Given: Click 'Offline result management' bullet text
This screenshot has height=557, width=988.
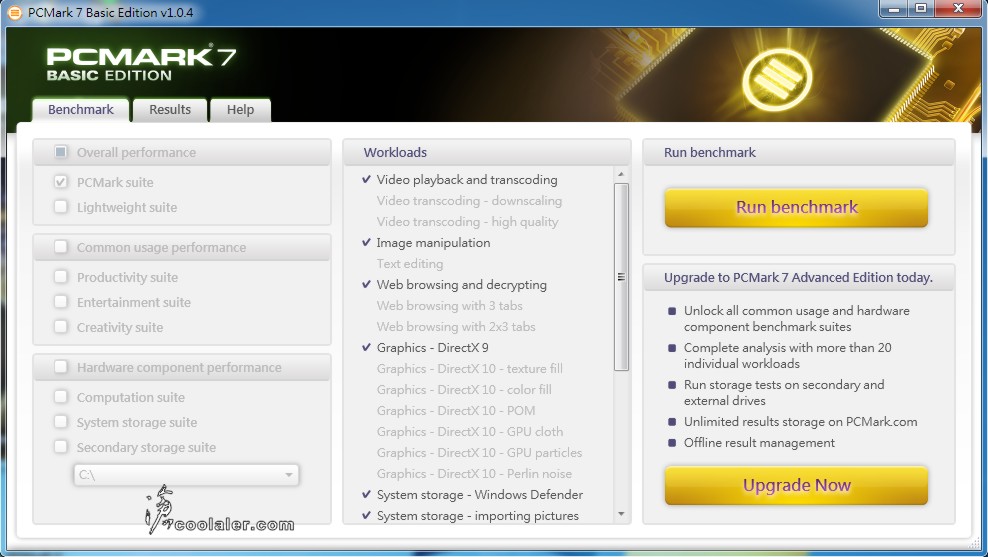Looking at the screenshot, I should (759, 442).
